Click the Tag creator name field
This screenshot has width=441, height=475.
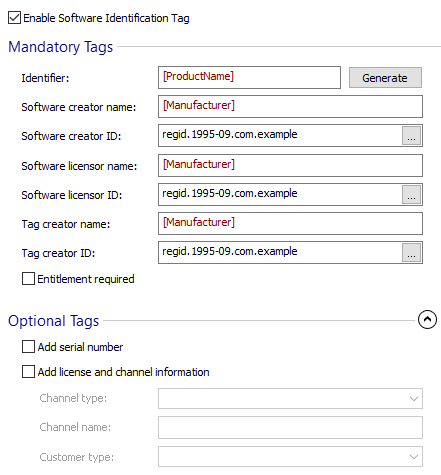tap(290, 224)
